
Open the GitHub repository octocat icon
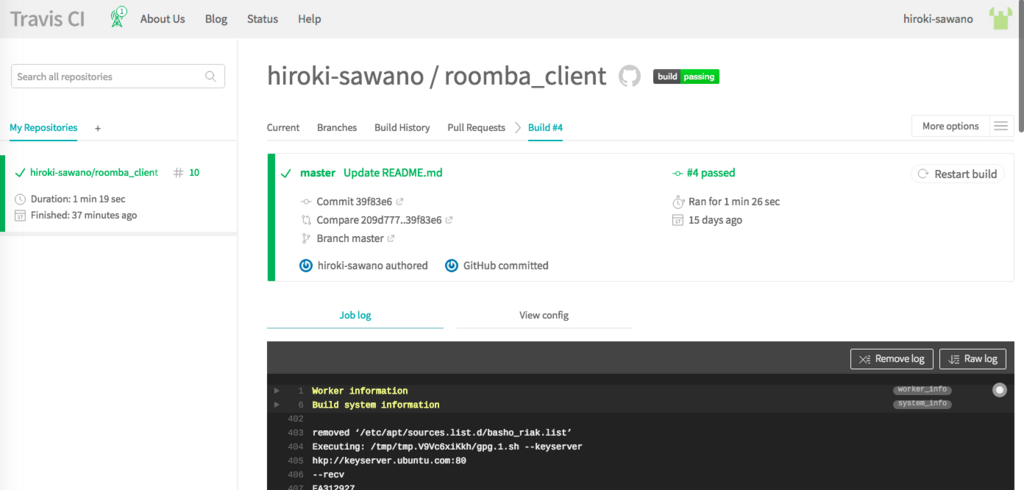click(630, 76)
